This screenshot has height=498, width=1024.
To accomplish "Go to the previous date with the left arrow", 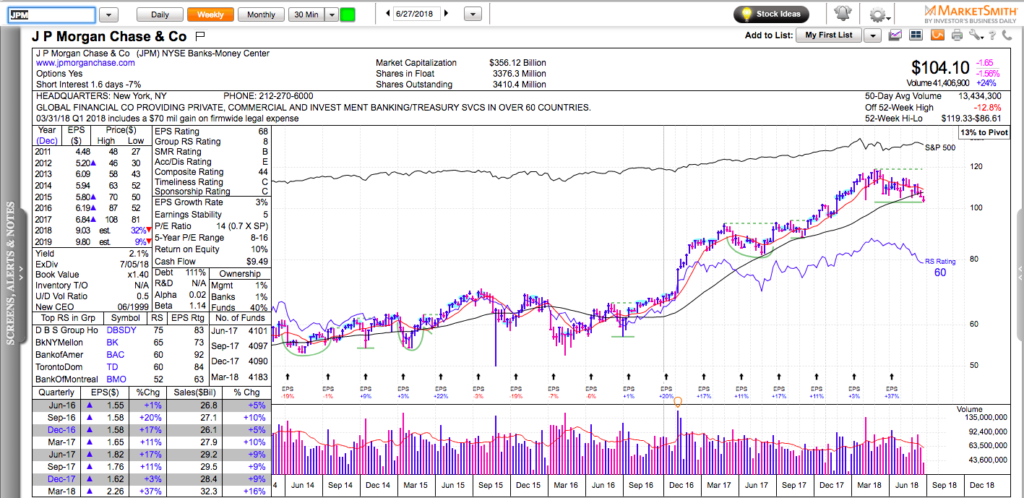I will pyautogui.click(x=388, y=14).
